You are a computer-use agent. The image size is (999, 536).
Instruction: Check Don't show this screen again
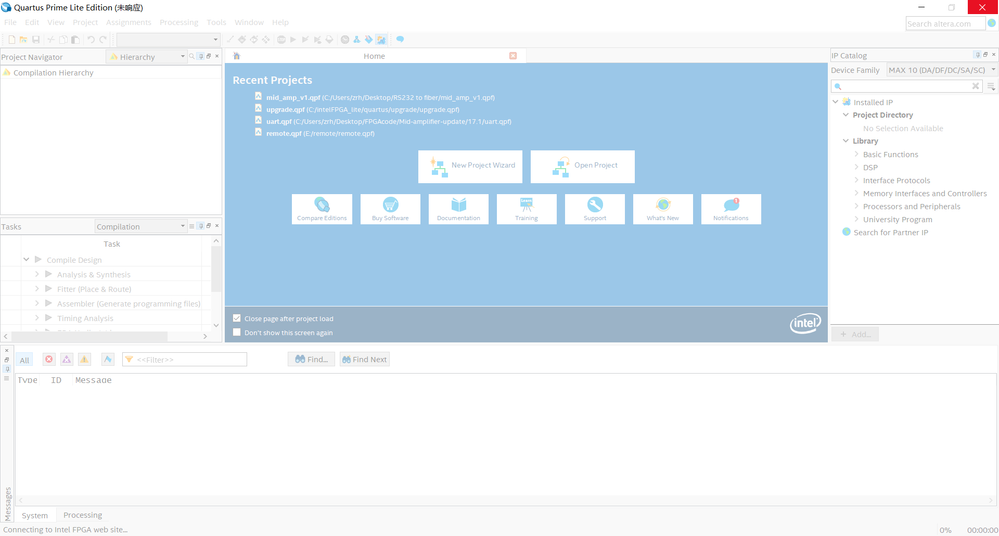(x=237, y=332)
